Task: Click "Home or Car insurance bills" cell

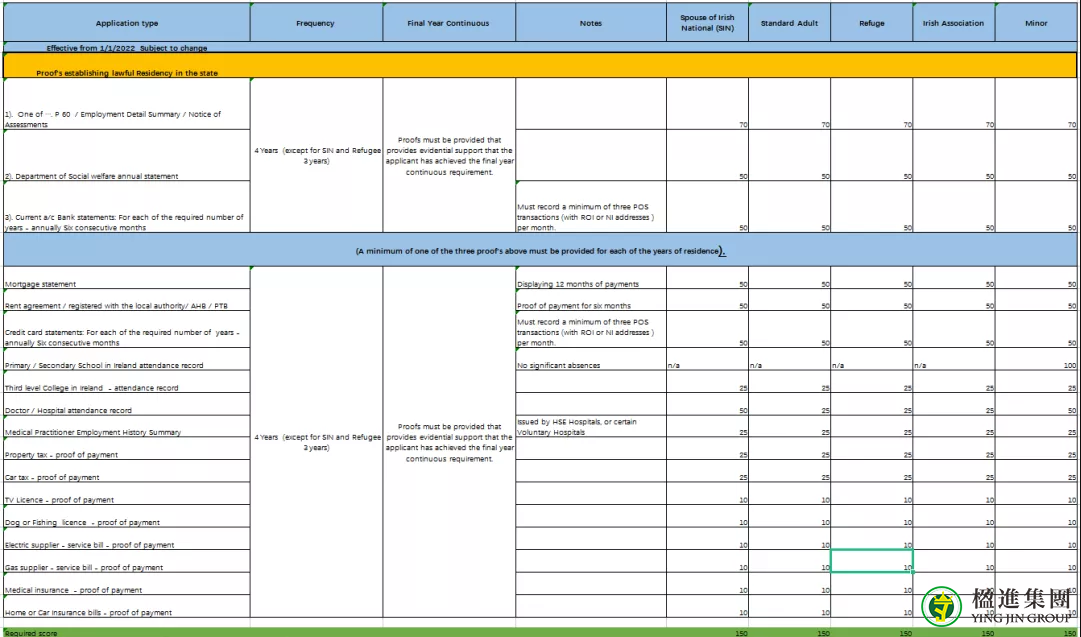Action: (127, 607)
